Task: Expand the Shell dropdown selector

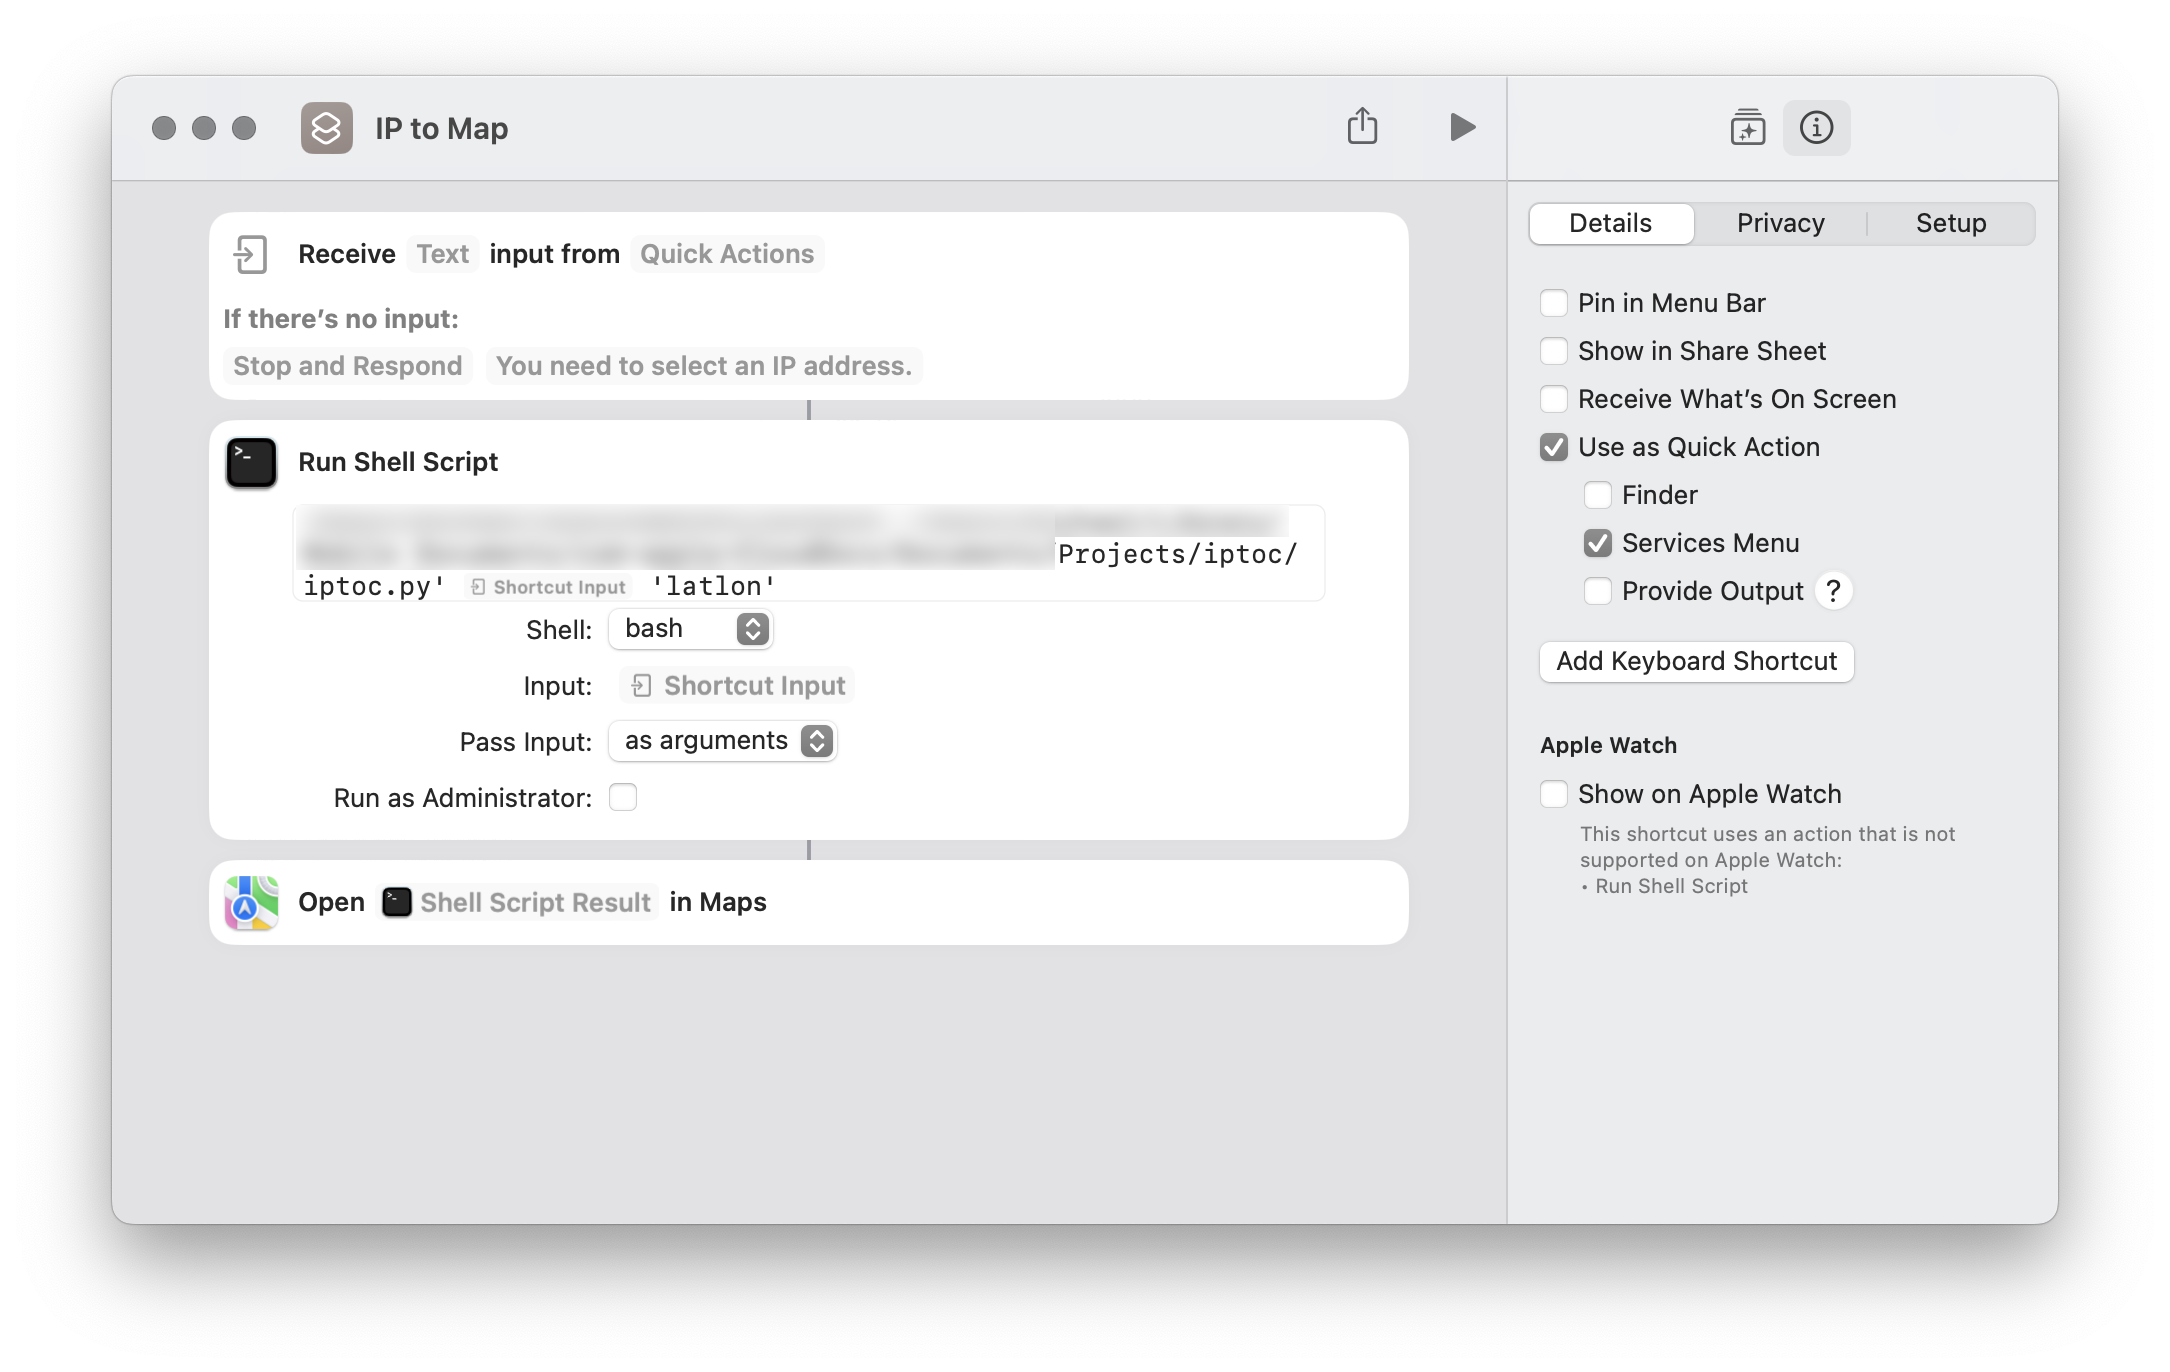Action: [x=752, y=628]
